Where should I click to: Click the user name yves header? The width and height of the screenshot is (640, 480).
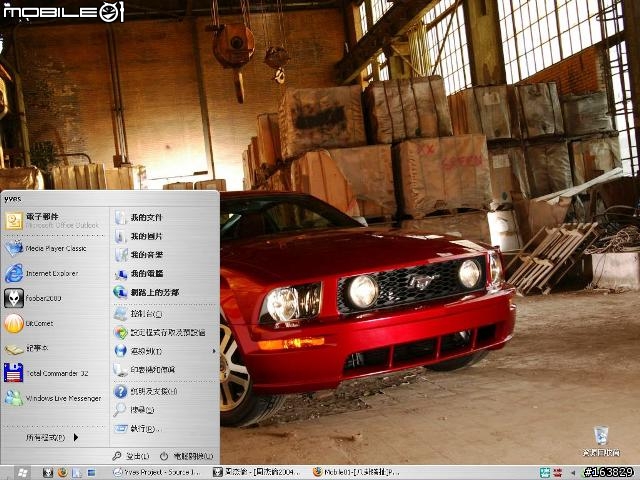point(13,199)
